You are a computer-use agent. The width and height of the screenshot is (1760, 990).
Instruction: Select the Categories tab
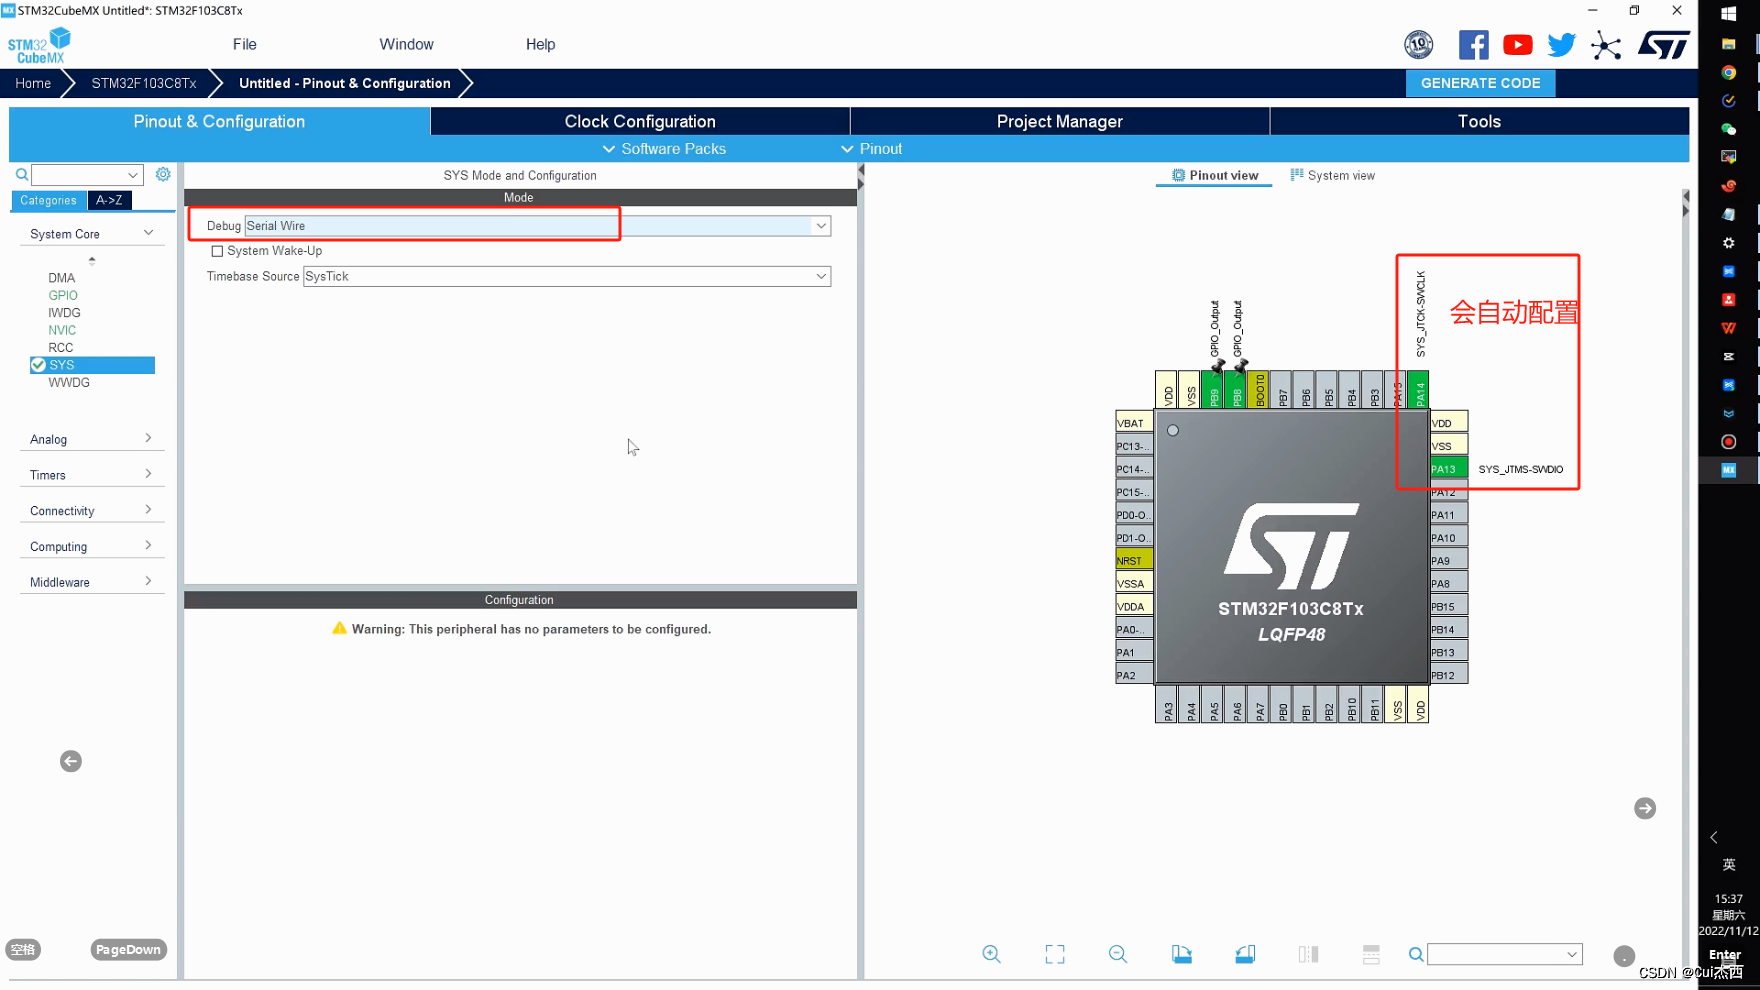tap(48, 200)
